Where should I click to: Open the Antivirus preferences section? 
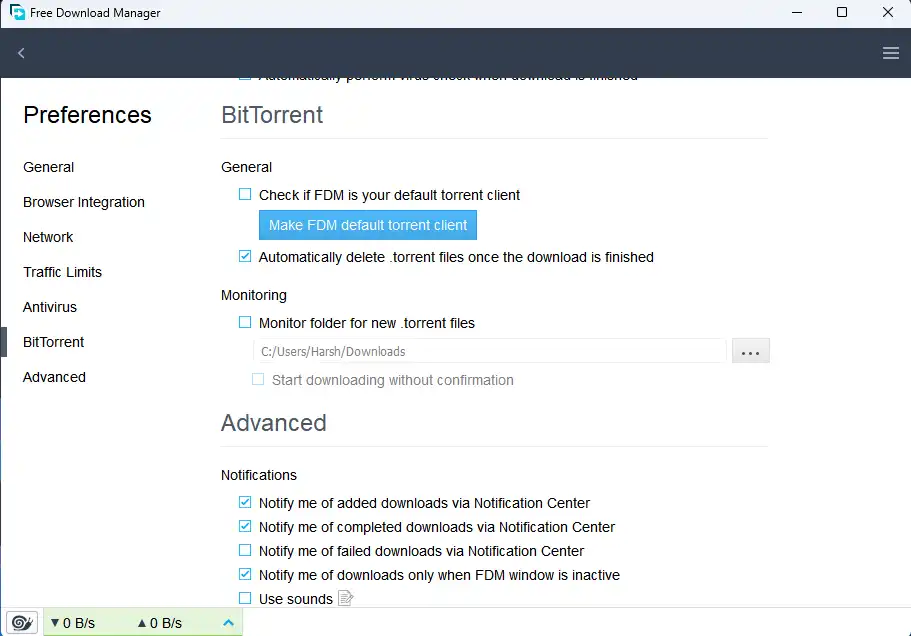[x=49, y=307]
